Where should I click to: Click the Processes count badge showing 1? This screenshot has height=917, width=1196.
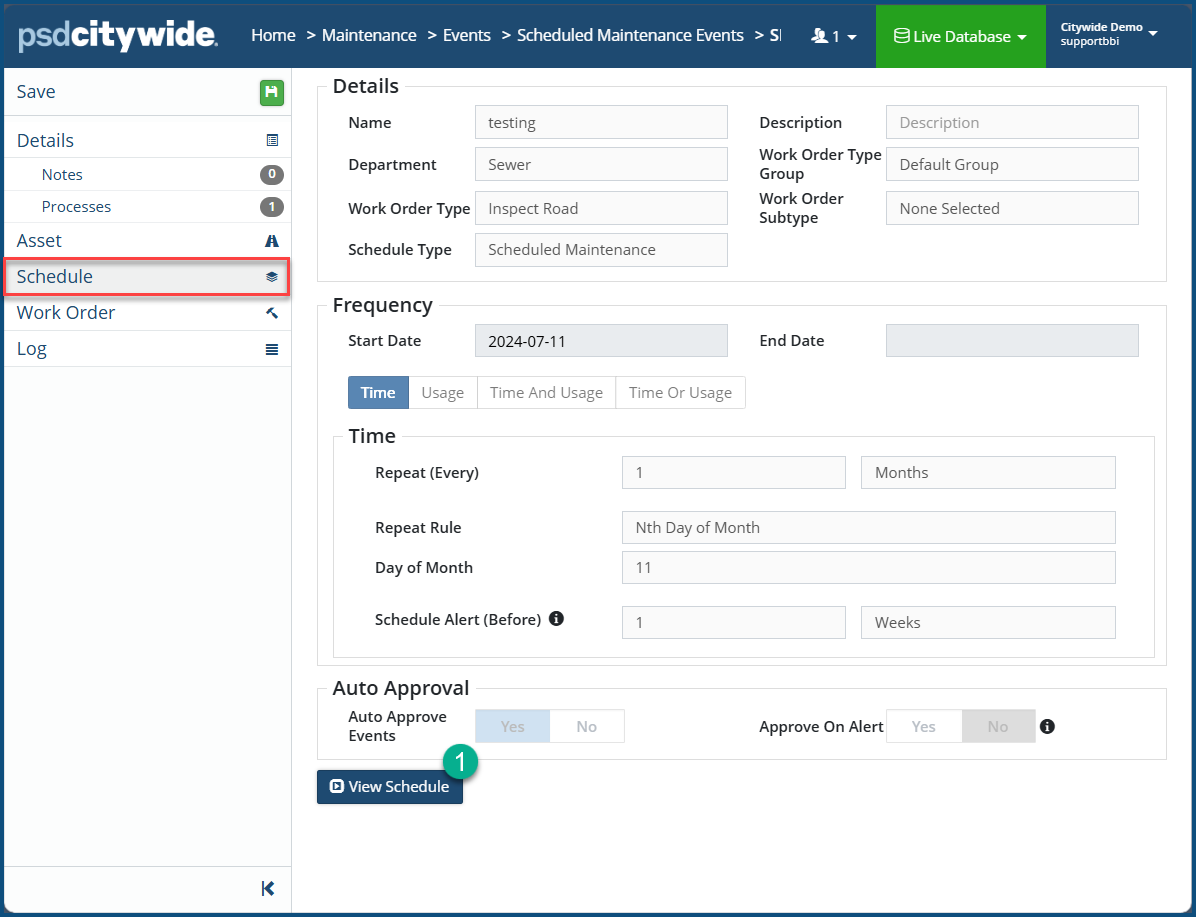(272, 207)
